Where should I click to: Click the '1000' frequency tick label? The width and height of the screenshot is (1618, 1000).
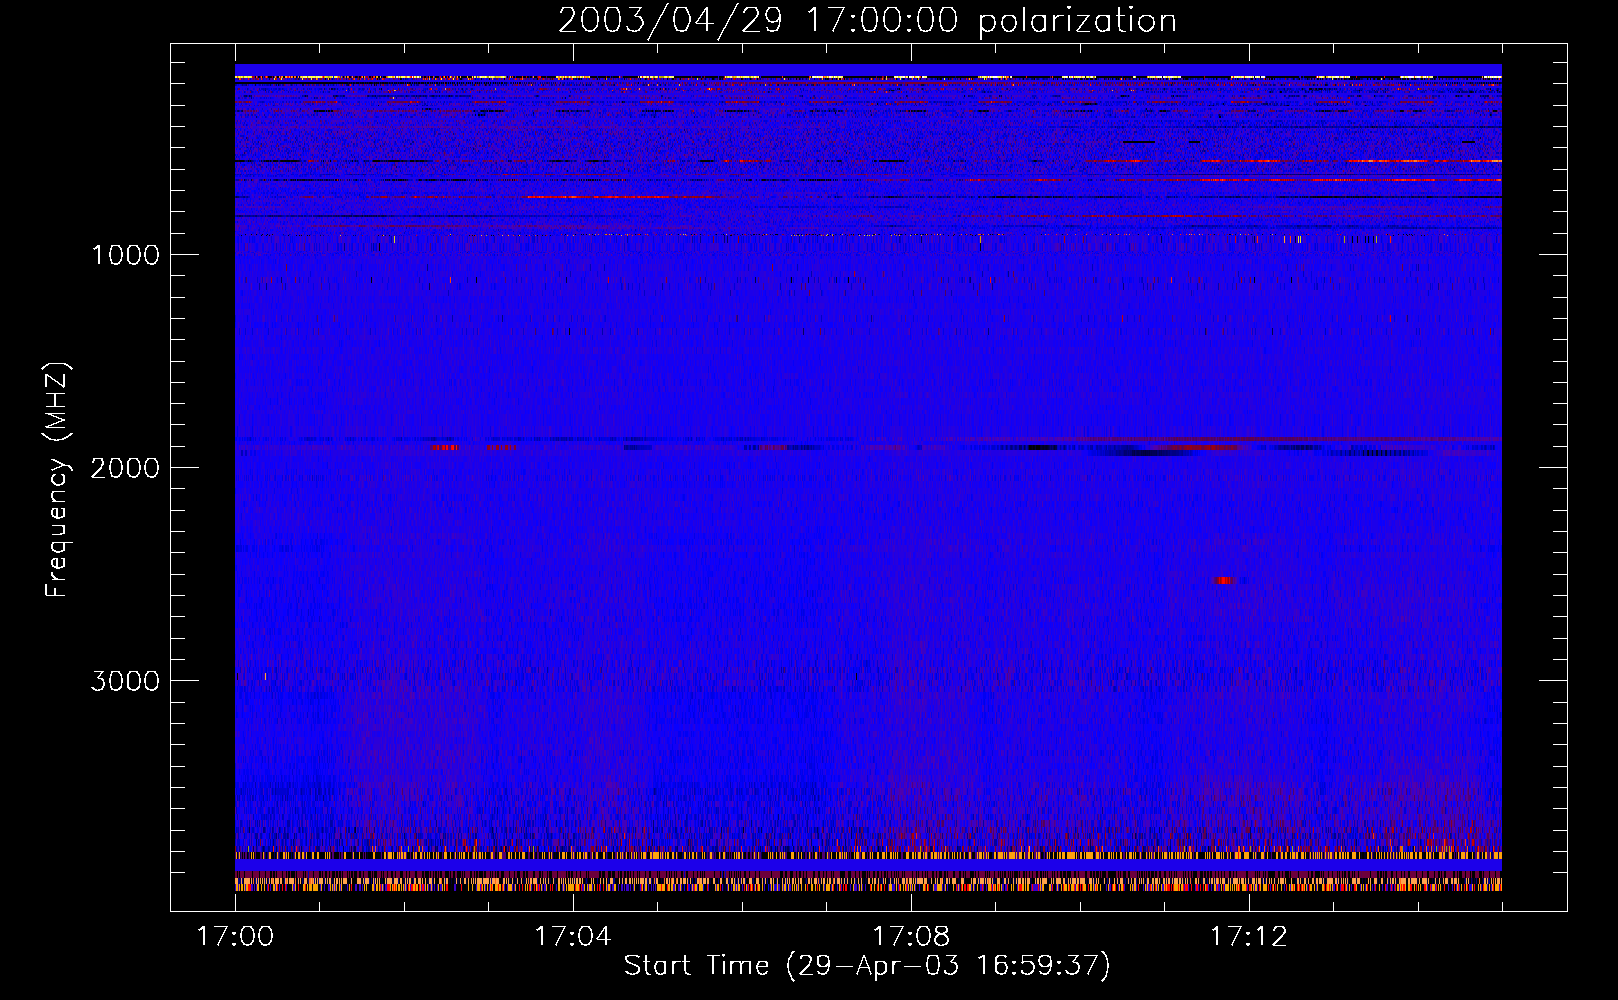click(126, 255)
